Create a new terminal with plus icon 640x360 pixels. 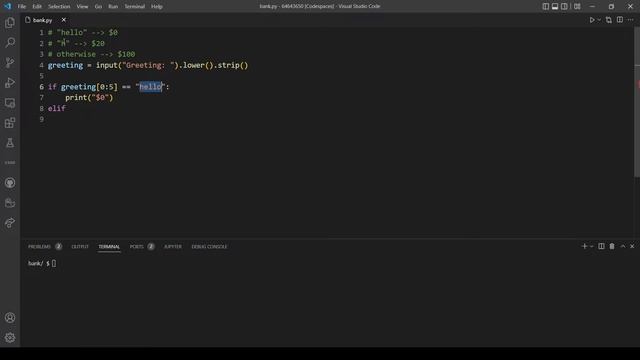(584, 246)
